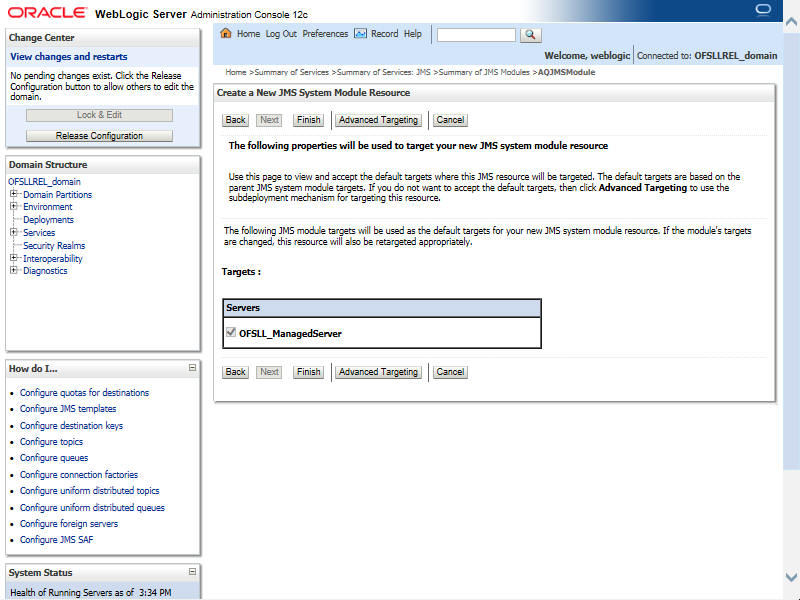Open the OFSLLREL_domain tree root
Image resolution: width=800 pixels, height=600 pixels.
click(44, 182)
